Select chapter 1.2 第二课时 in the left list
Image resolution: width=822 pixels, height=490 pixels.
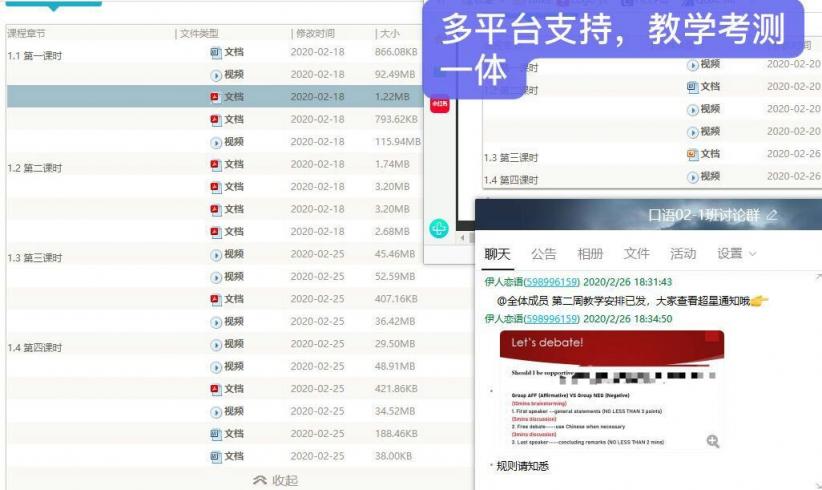[x=35, y=168]
